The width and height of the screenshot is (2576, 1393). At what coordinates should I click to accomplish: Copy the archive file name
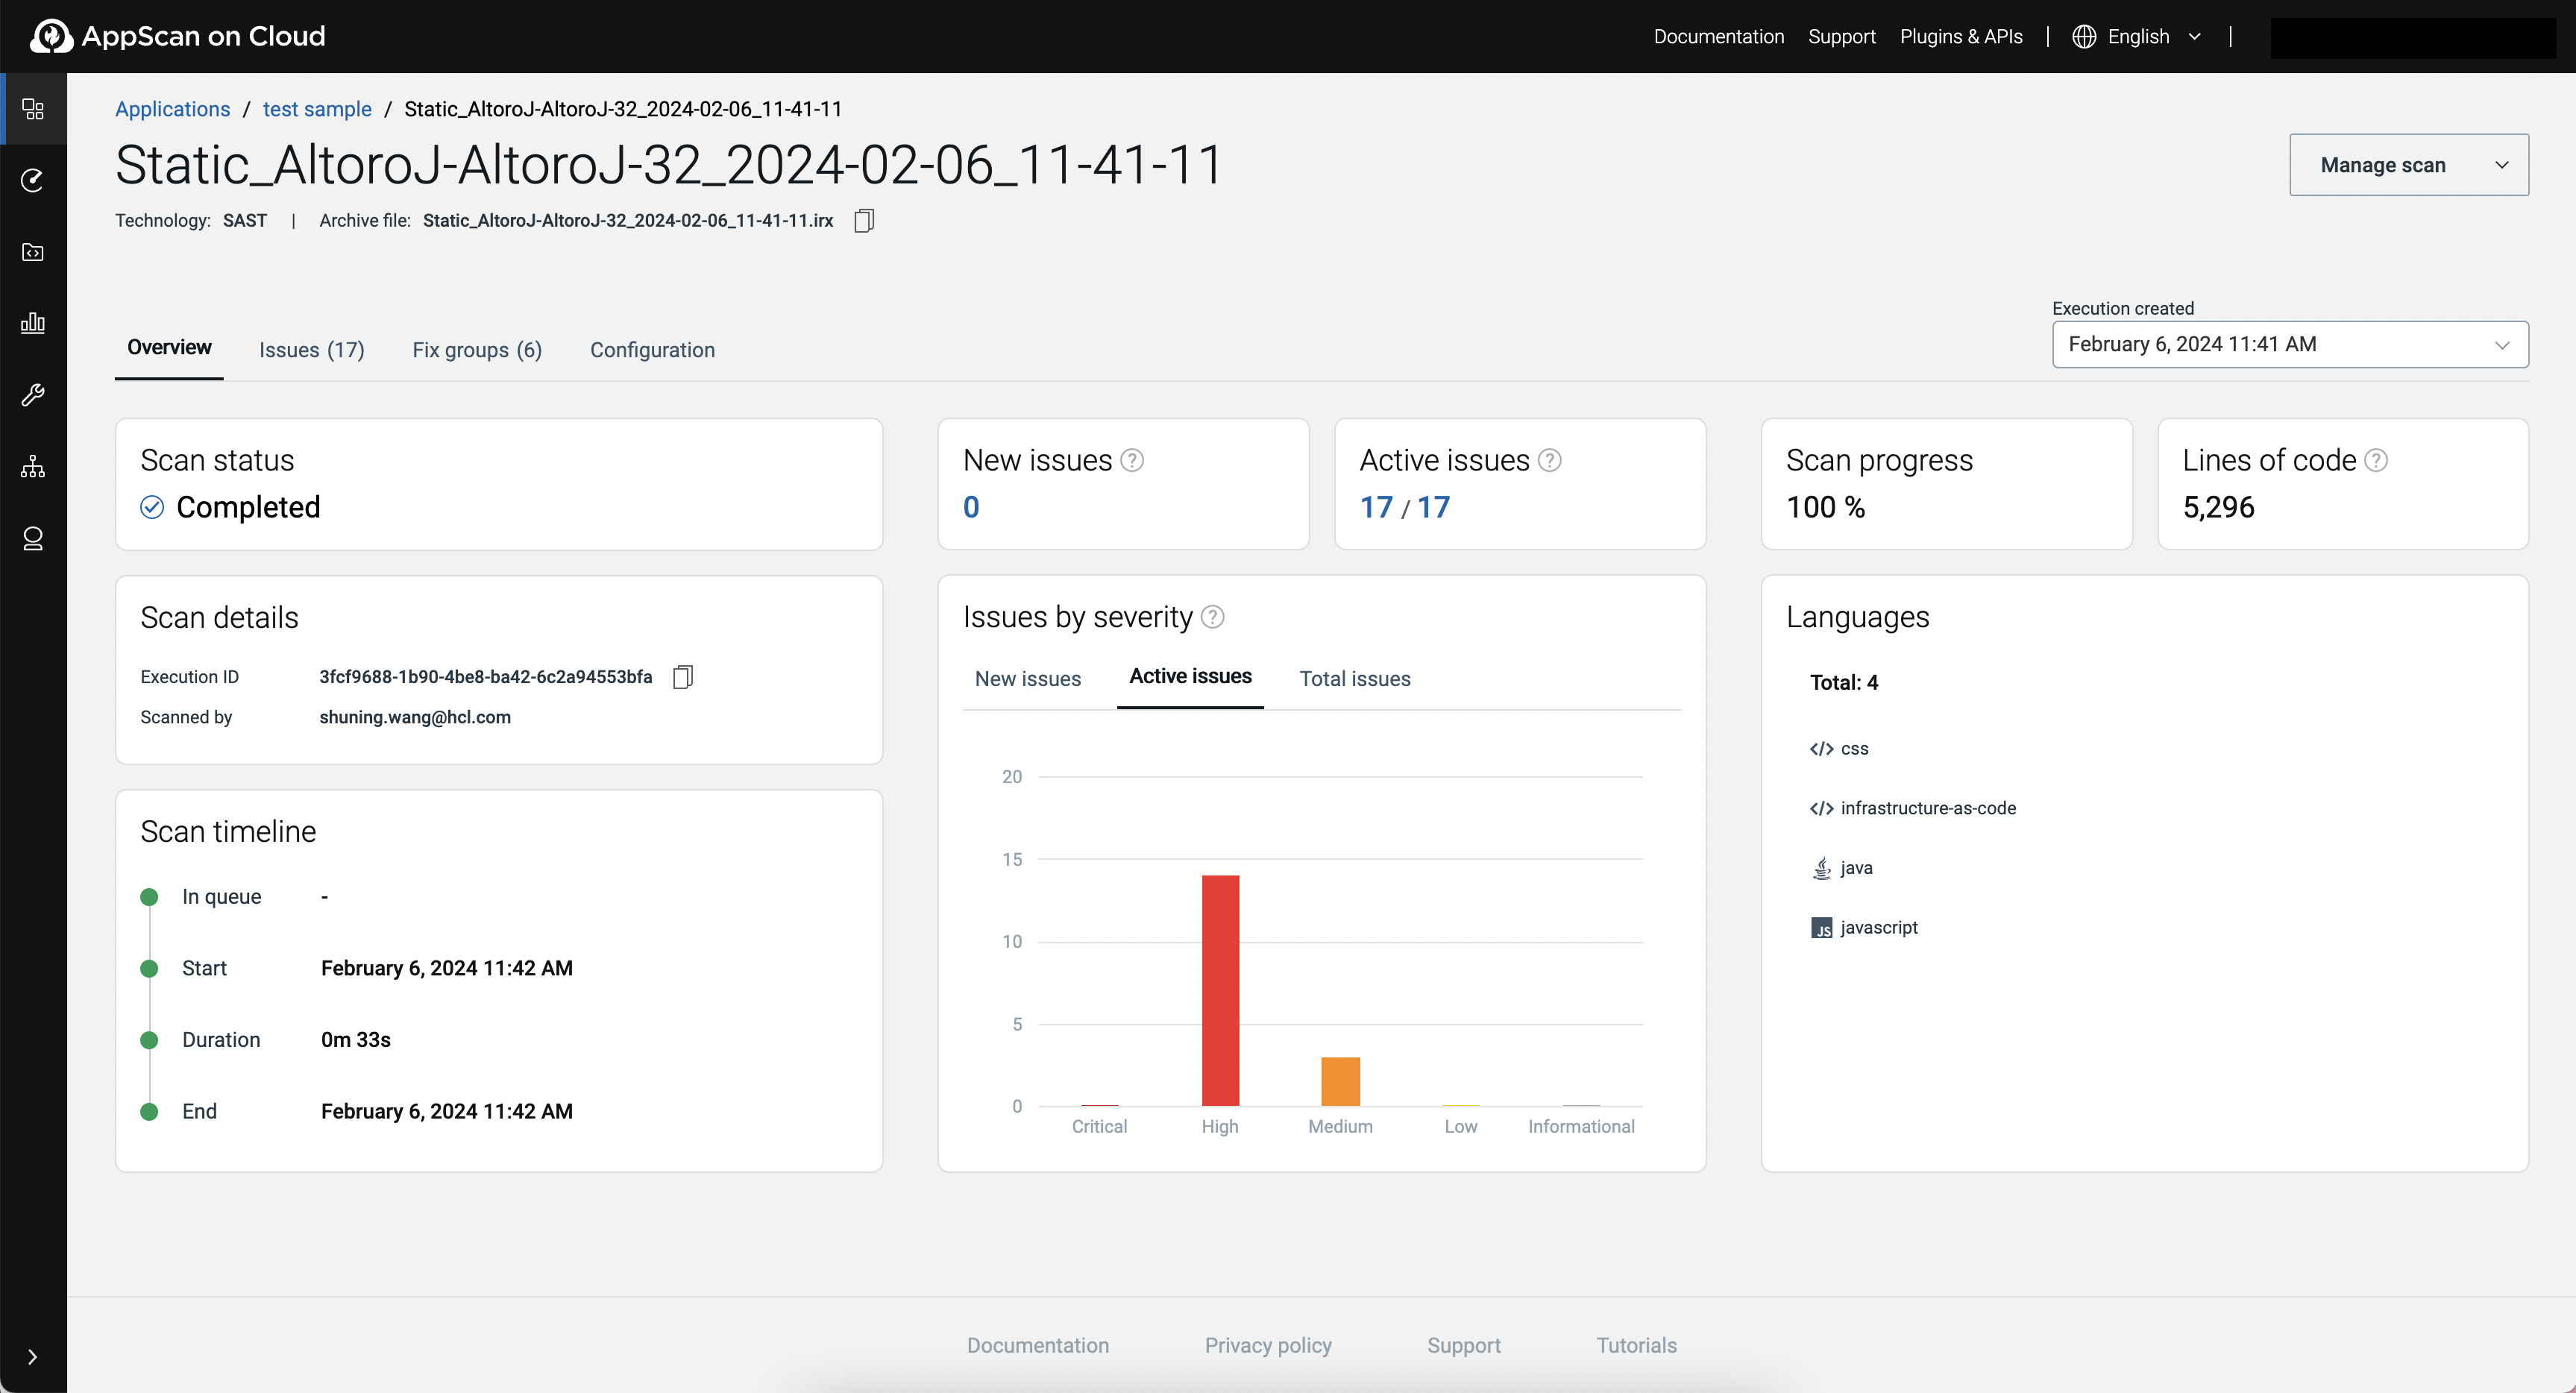coord(864,220)
